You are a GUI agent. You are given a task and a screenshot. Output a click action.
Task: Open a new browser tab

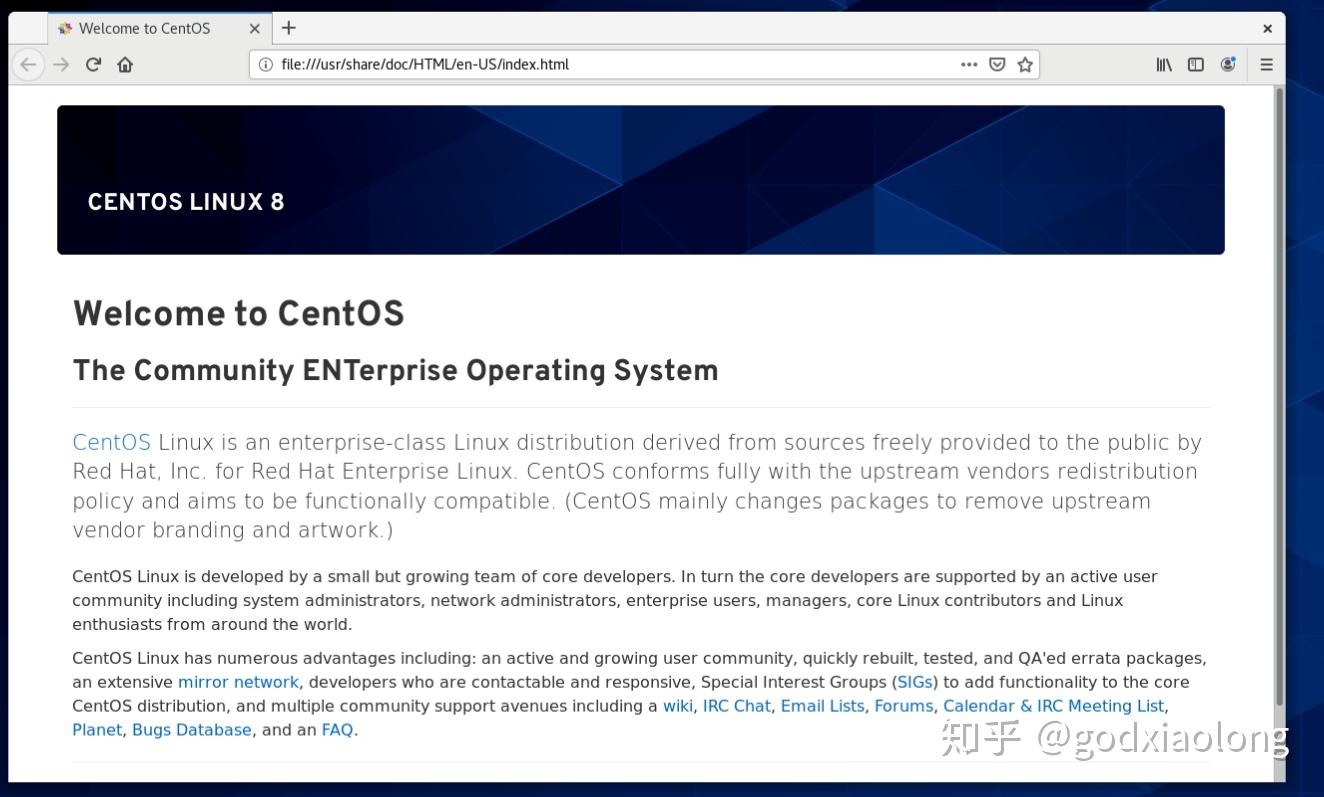[x=288, y=28]
